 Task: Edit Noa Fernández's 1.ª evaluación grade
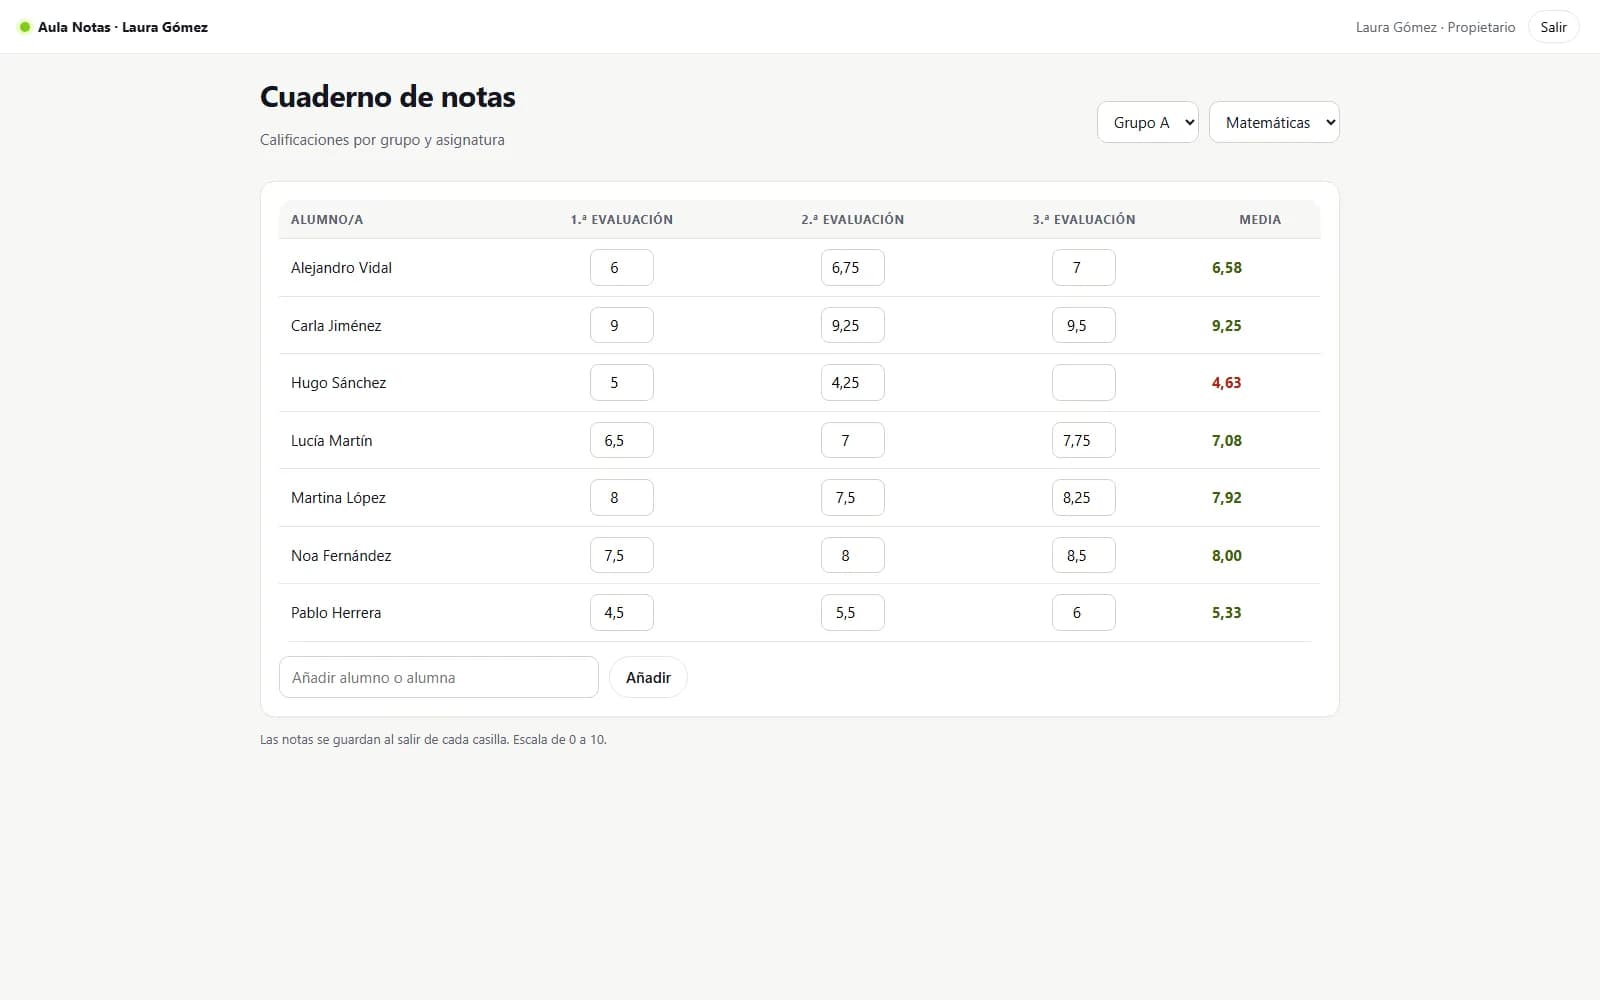[x=621, y=555]
